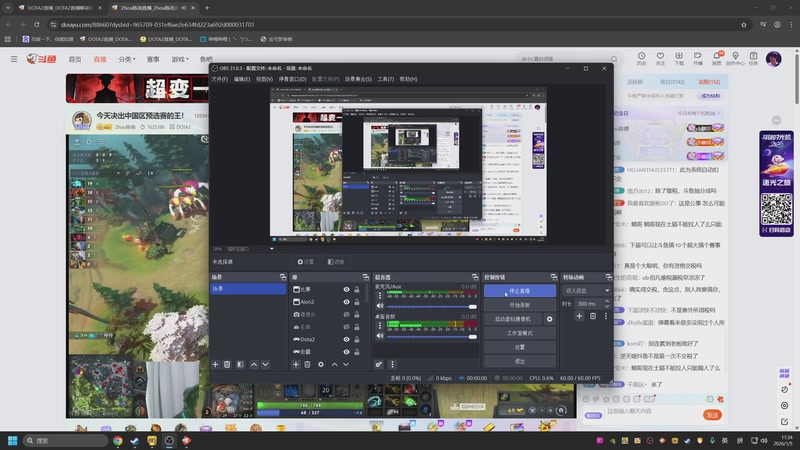
Task: Mute the 桌面音频 speaker icon
Action: pos(380,336)
